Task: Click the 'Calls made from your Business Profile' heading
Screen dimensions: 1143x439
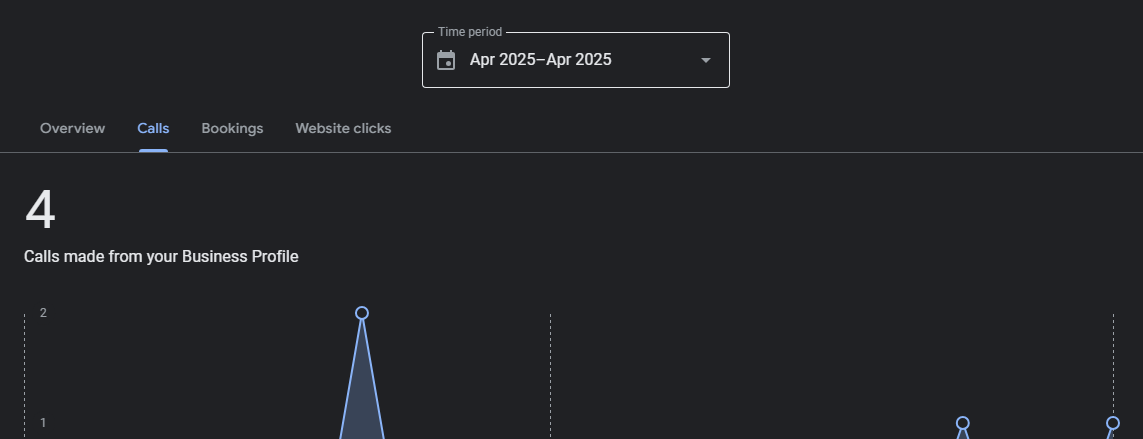Action: tap(161, 257)
